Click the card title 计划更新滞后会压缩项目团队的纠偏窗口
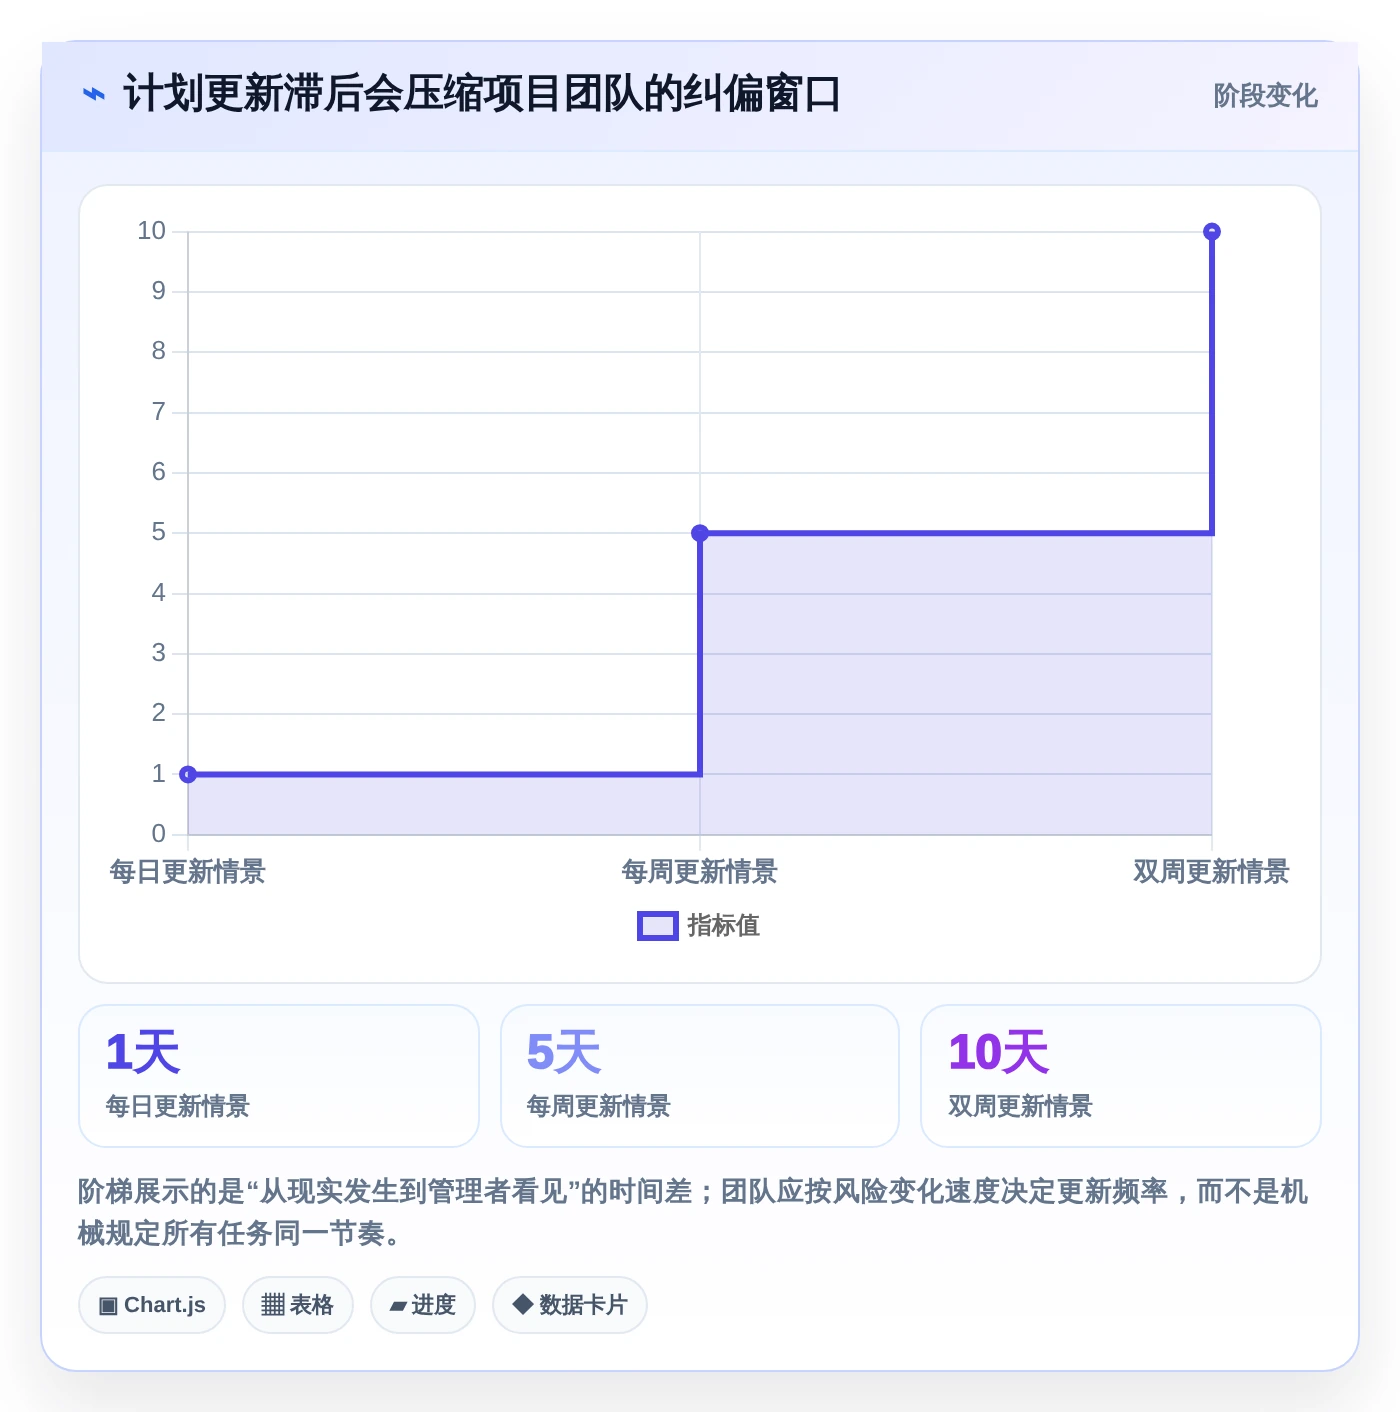This screenshot has width=1400, height=1412. point(482,94)
